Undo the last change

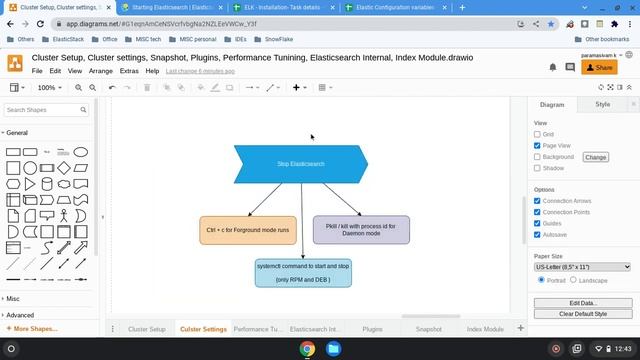point(112,88)
